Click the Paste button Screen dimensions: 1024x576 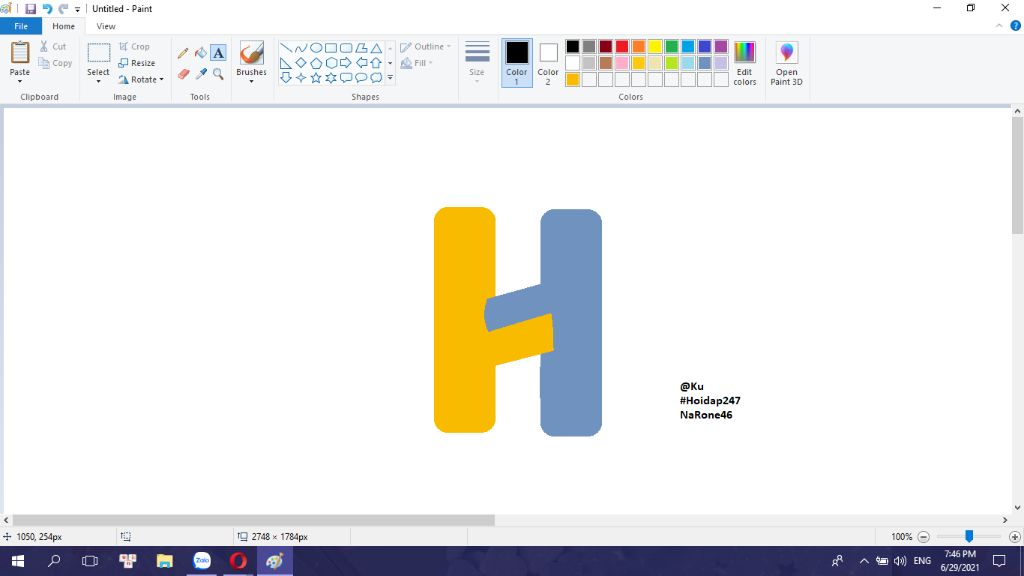click(20, 57)
